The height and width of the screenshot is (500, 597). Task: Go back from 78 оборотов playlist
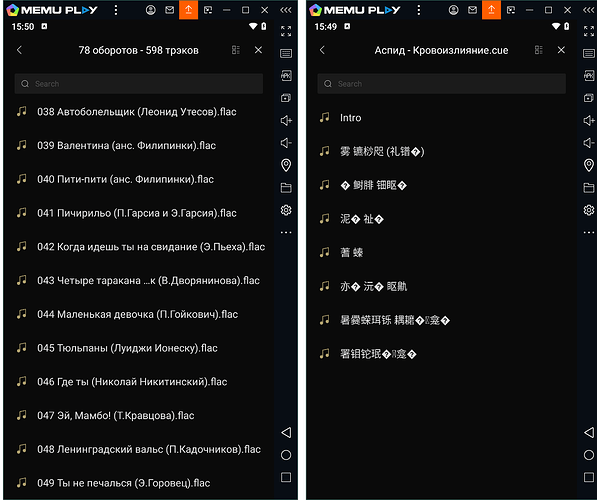(x=19, y=50)
